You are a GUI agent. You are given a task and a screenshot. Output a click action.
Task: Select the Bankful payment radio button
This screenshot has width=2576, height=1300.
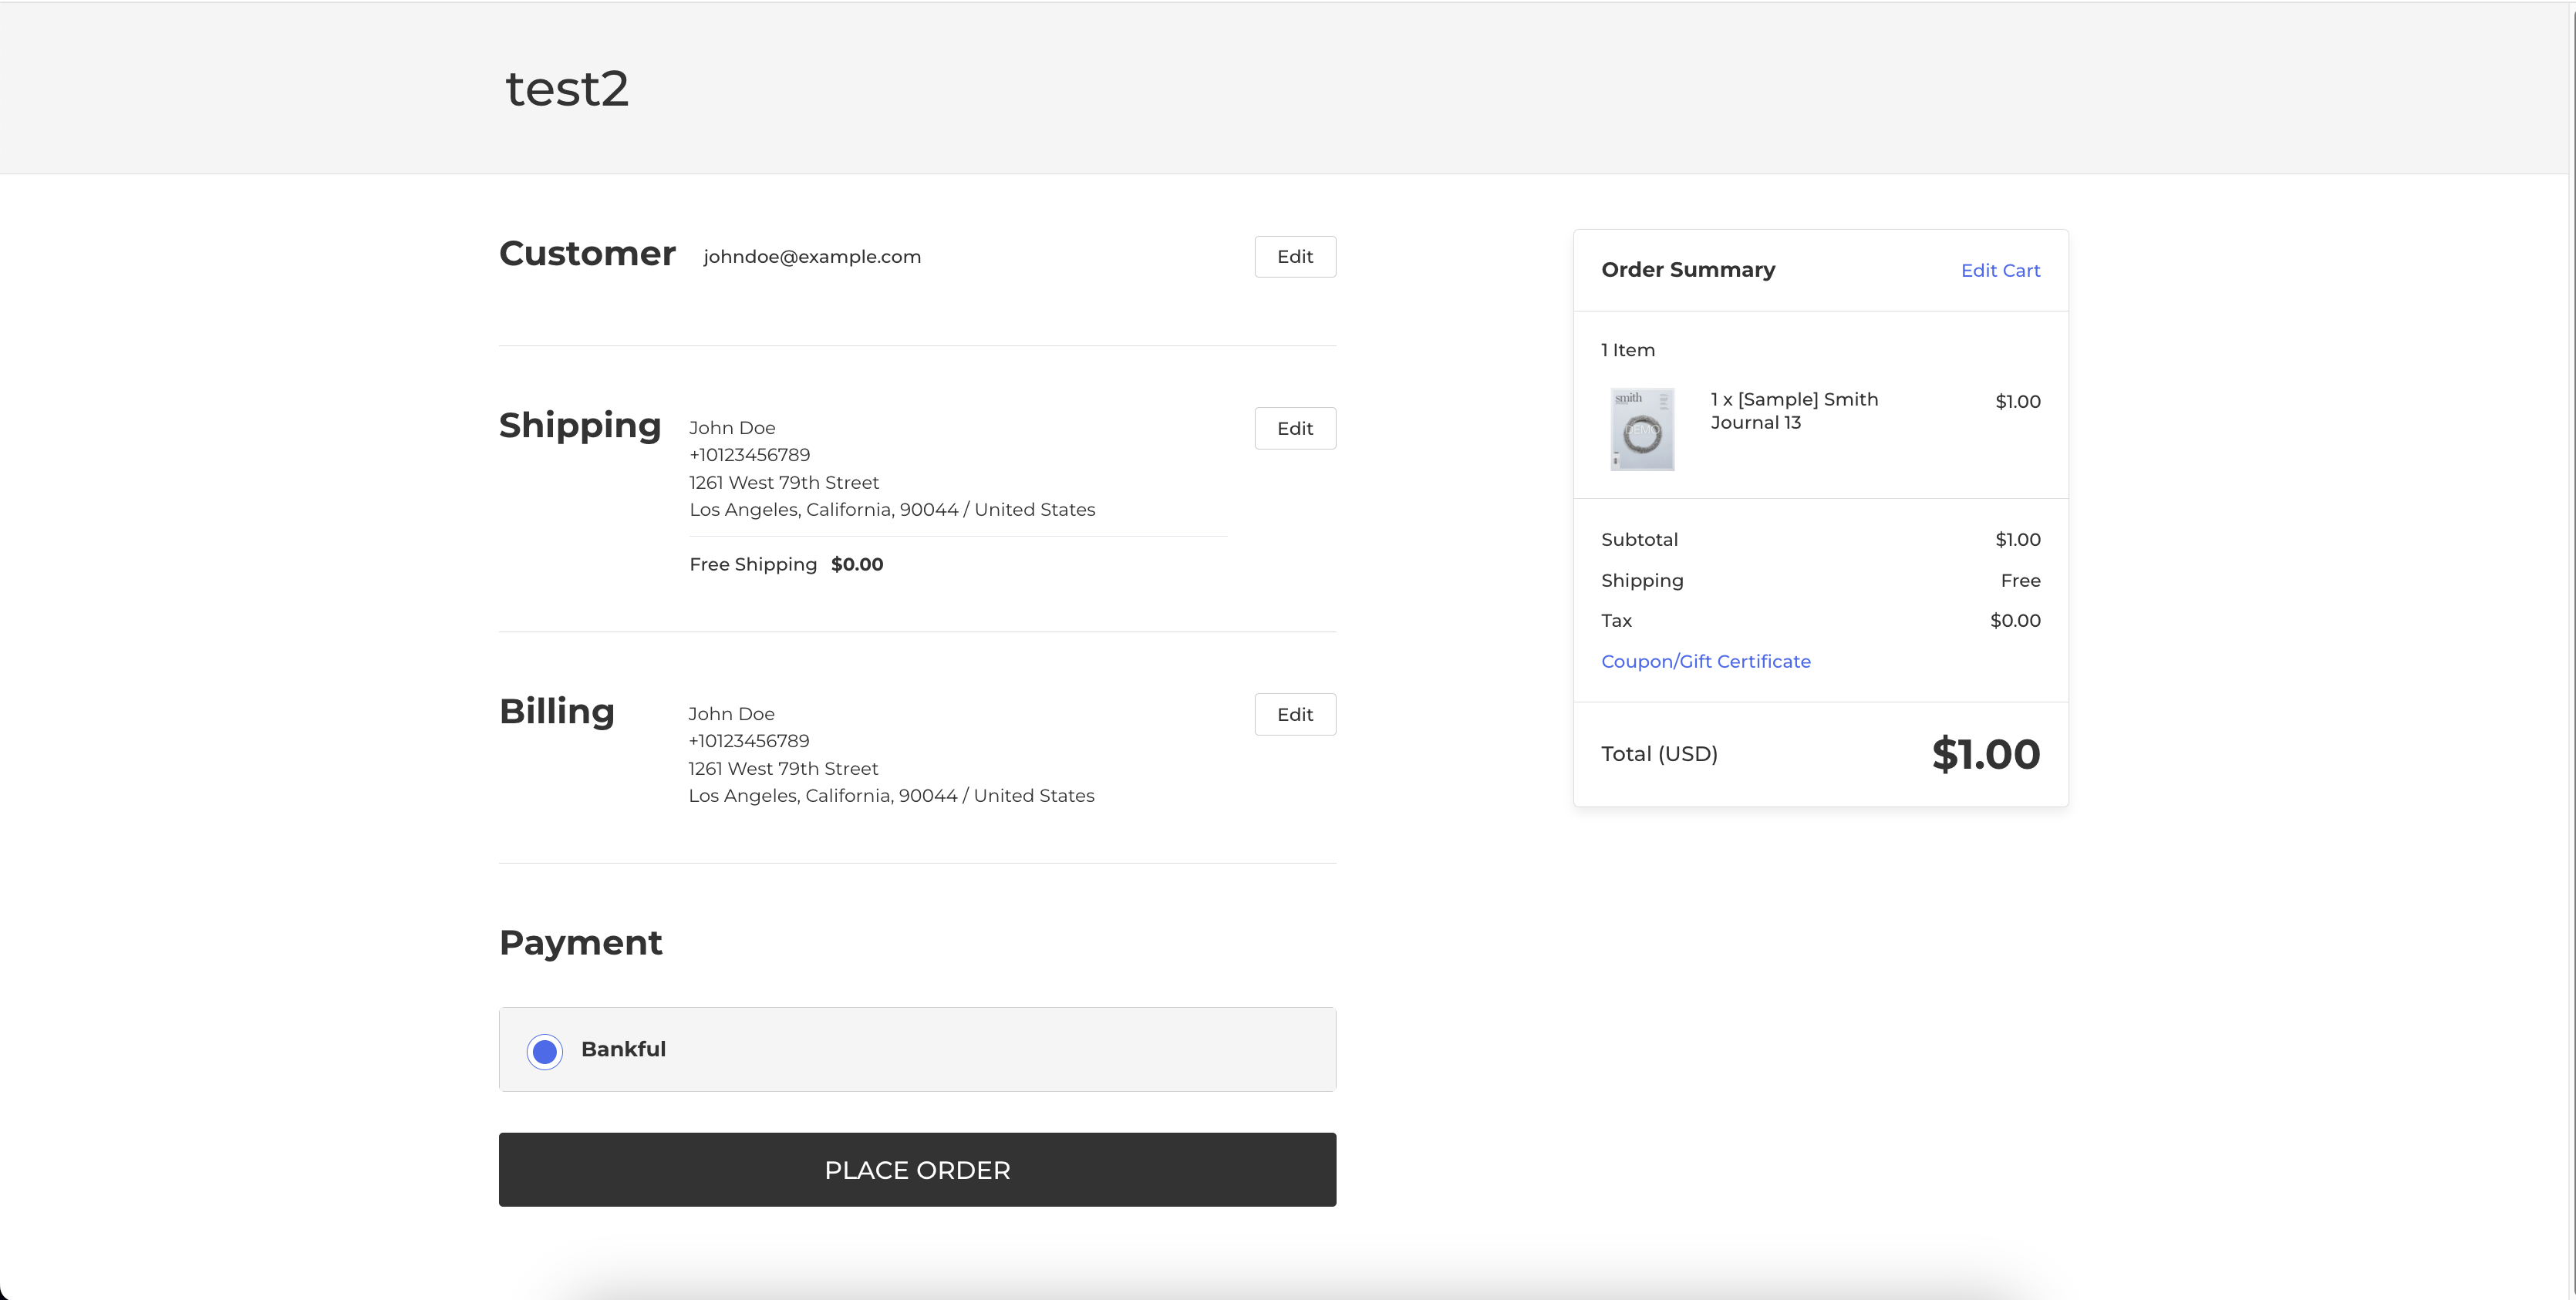click(545, 1051)
